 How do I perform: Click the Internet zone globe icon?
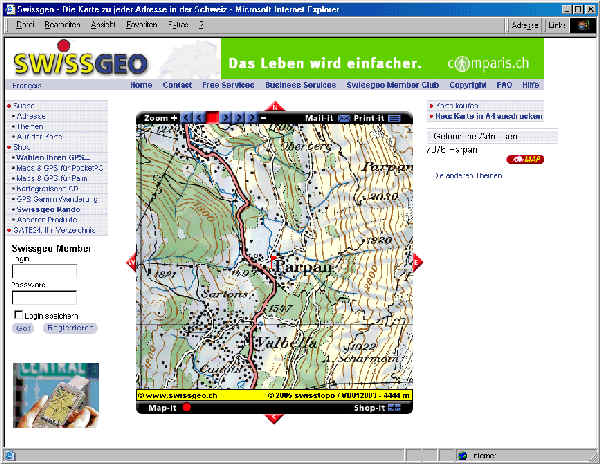pos(463,456)
